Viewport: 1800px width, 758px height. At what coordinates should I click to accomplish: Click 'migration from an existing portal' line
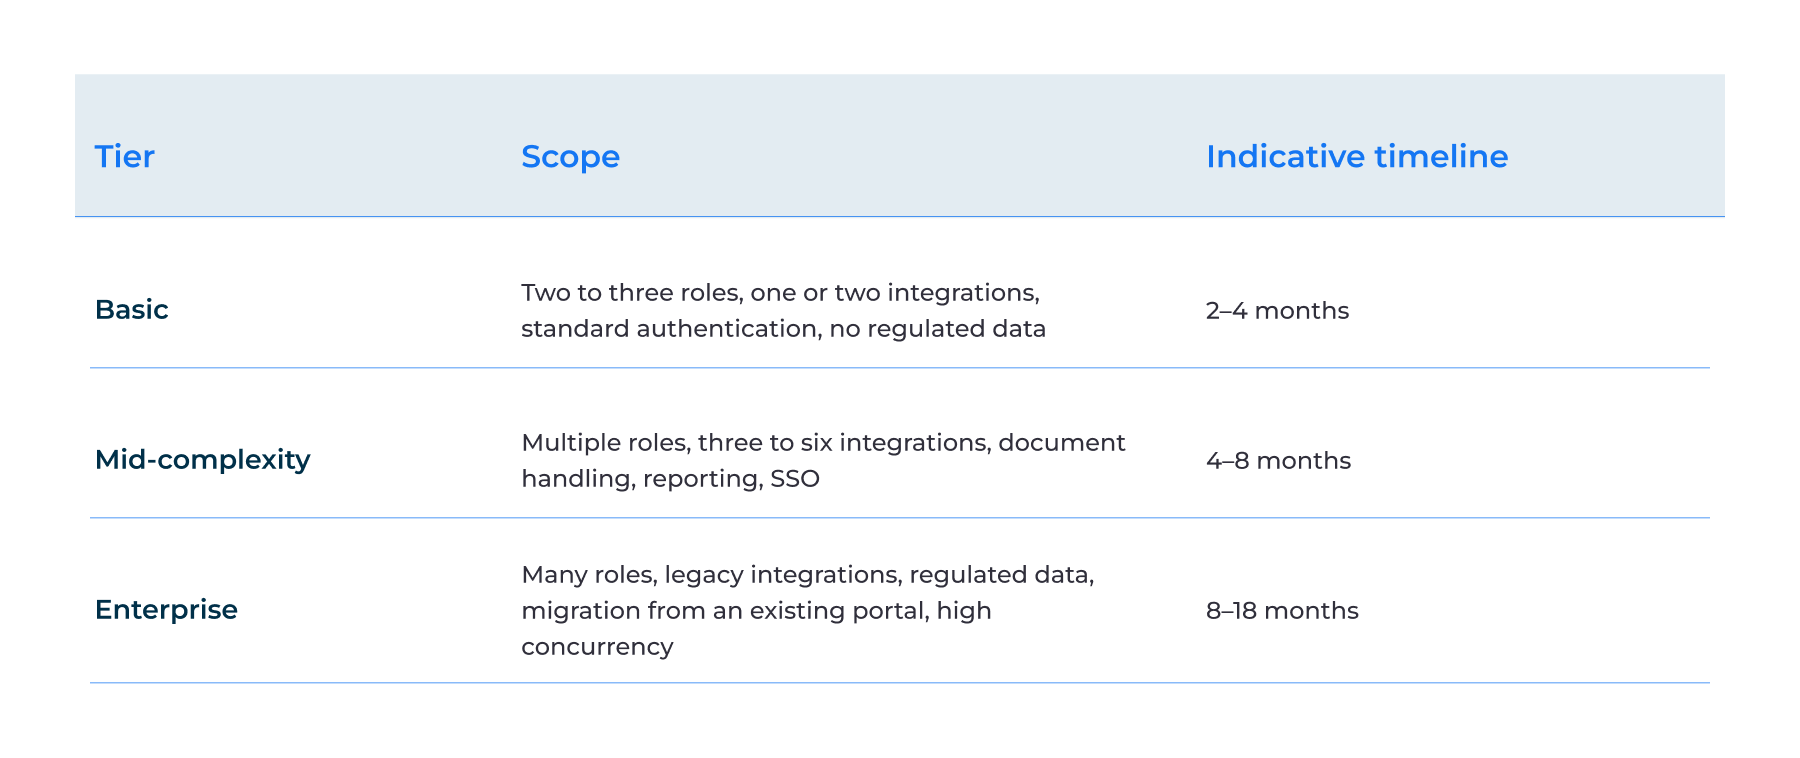(725, 611)
